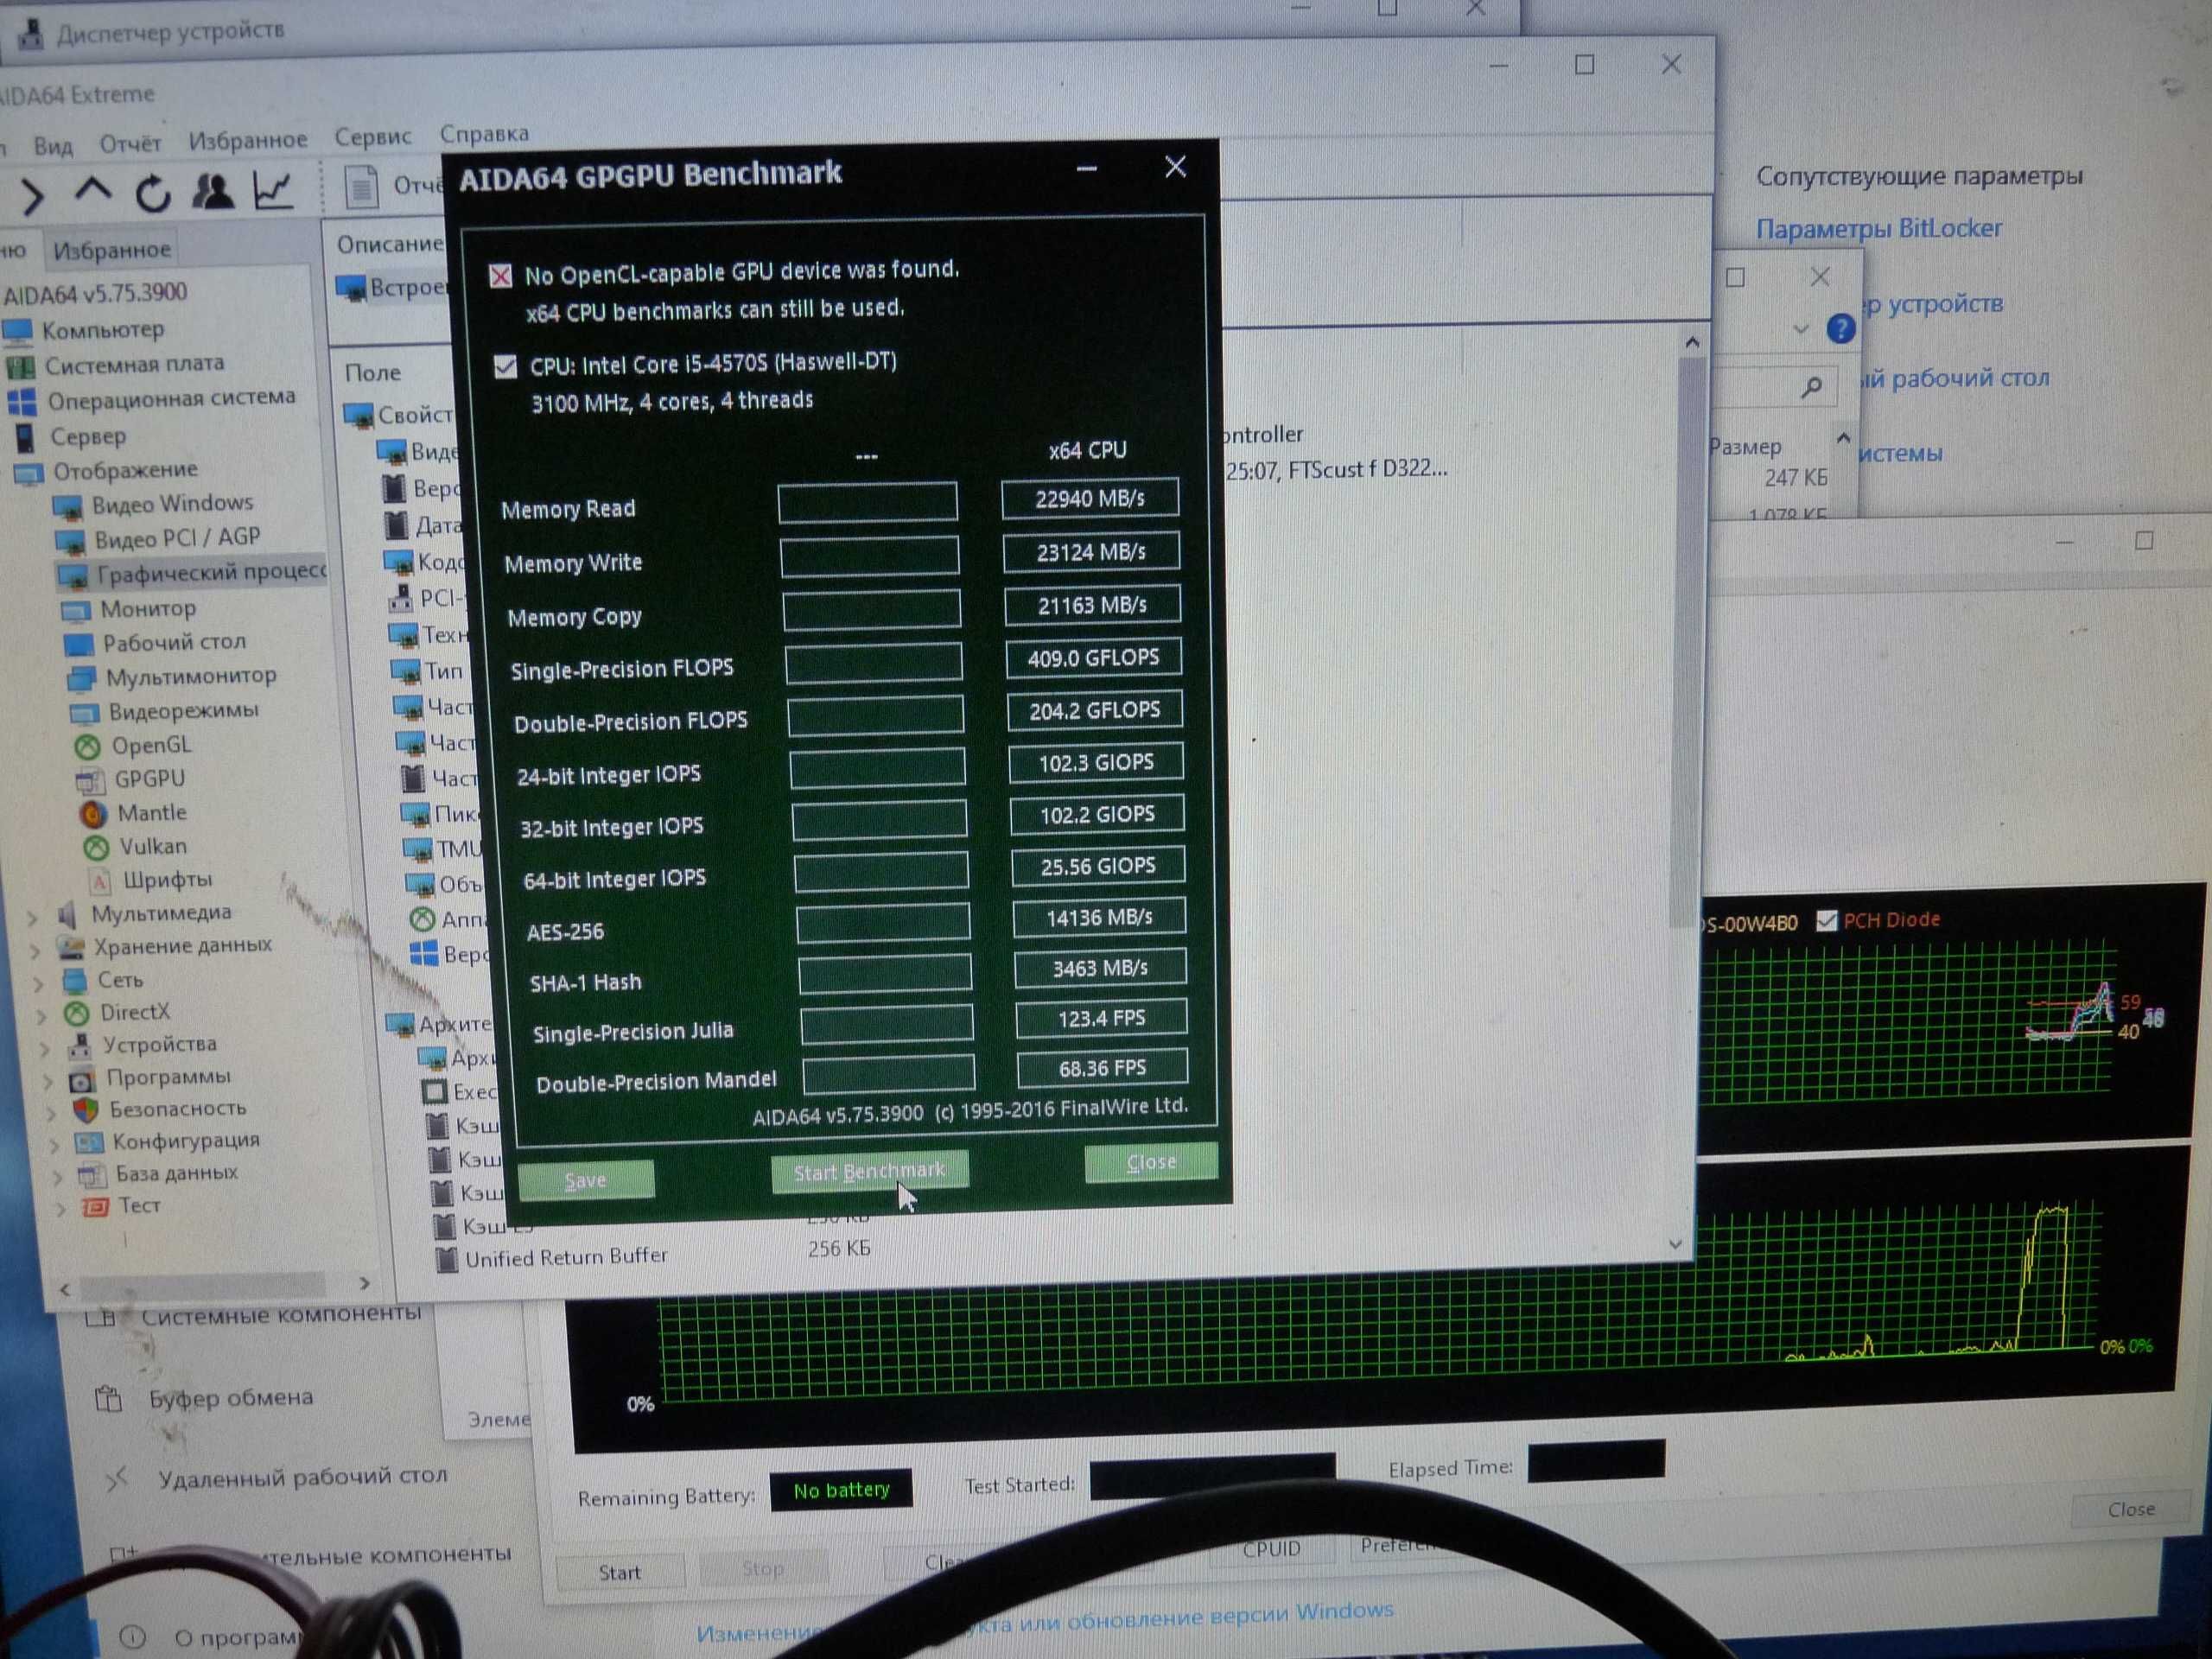
Task: Click the user manager toolbar icon
Action: coord(212,191)
